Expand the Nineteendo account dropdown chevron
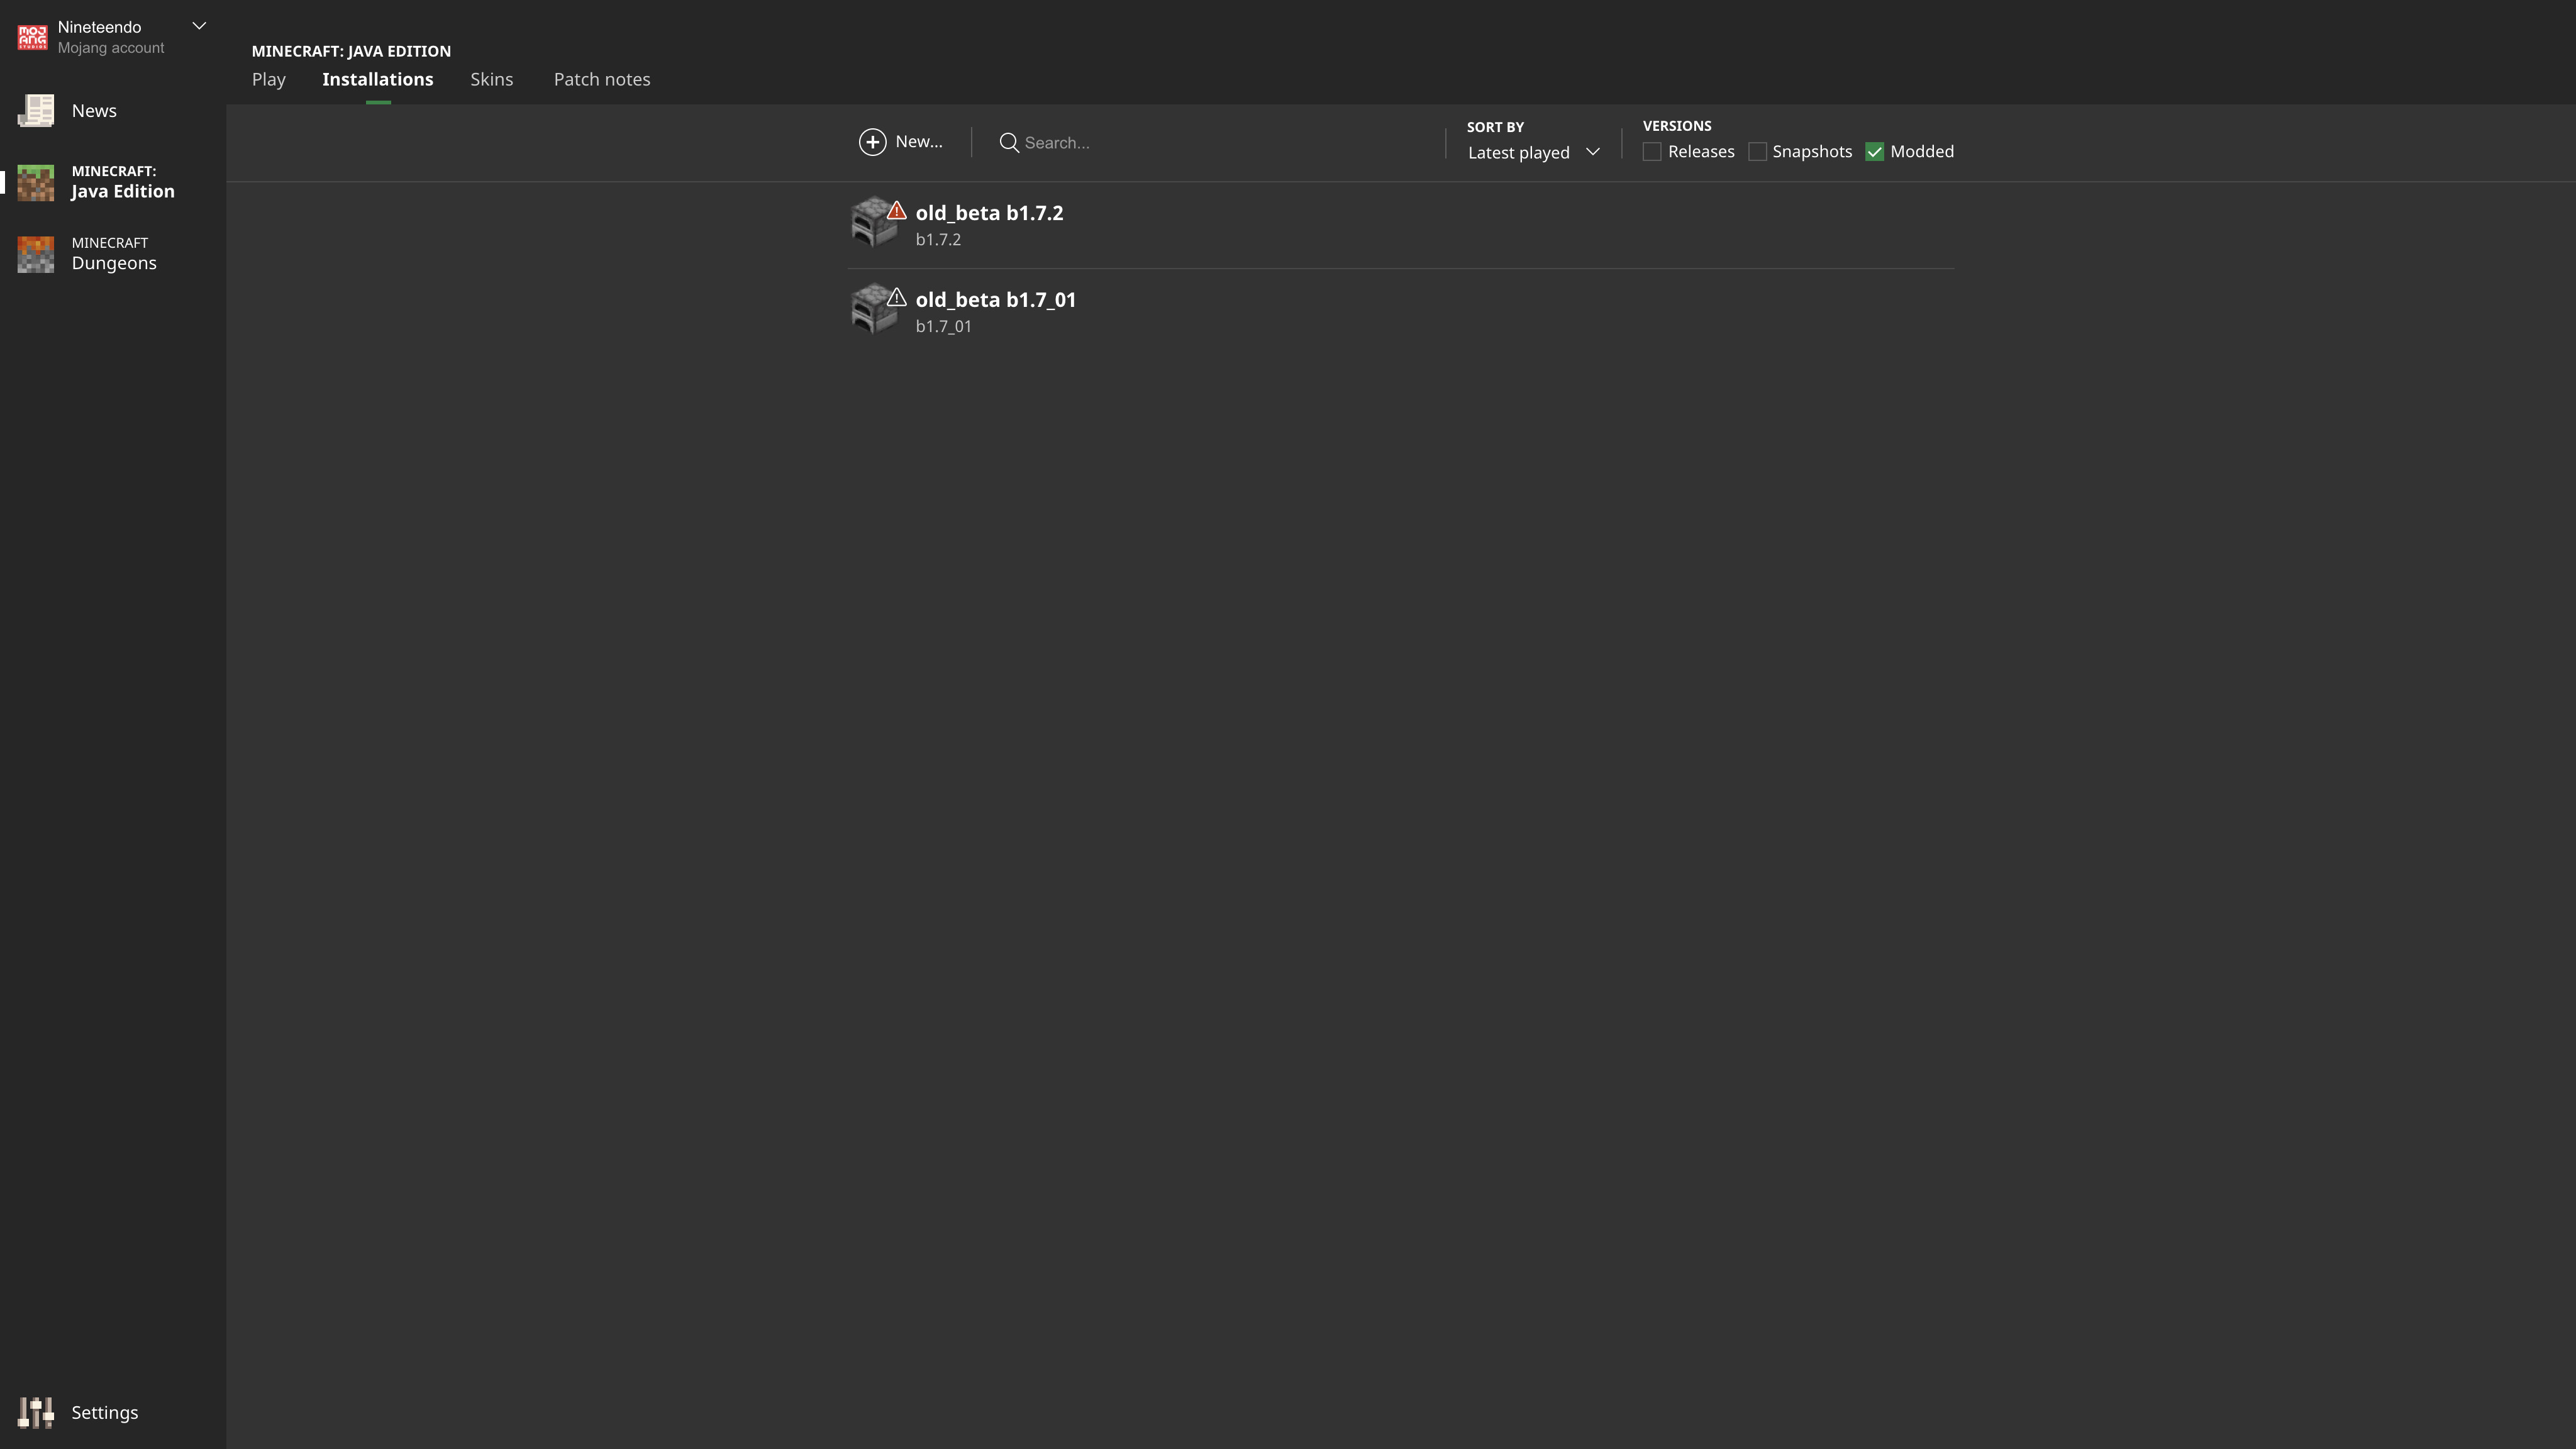Viewport: 2576px width, 1449px height. point(199,26)
